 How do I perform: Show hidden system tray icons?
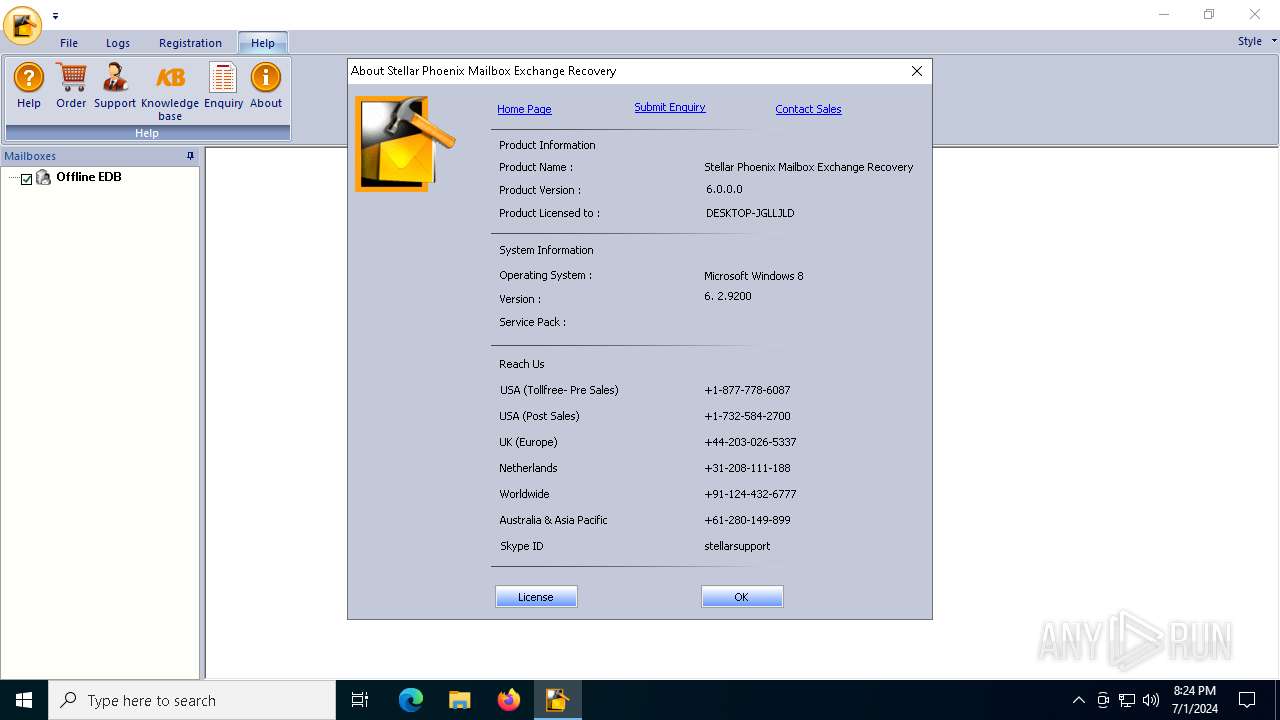1078,700
